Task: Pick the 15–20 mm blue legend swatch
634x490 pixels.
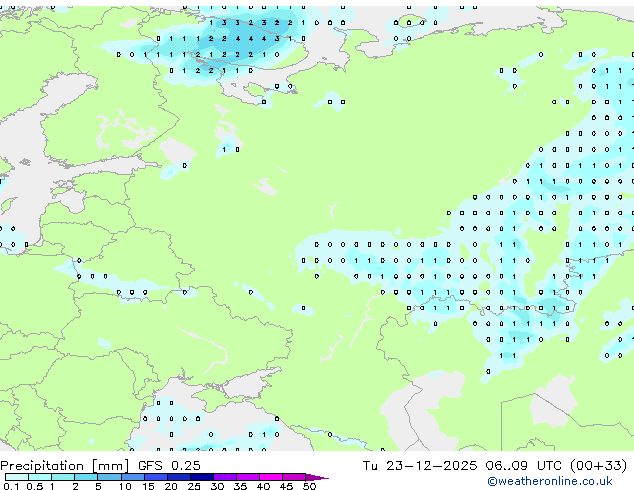Action: click(156, 477)
